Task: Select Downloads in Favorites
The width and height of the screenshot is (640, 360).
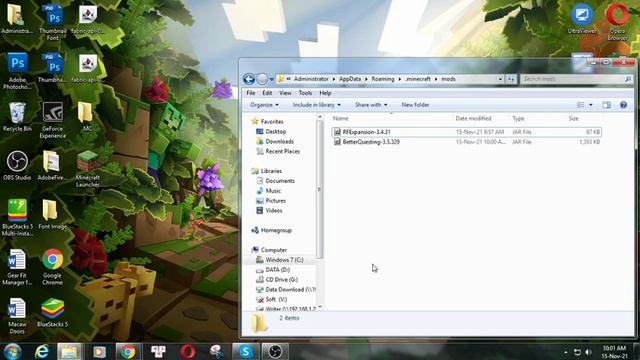Action: (280, 141)
